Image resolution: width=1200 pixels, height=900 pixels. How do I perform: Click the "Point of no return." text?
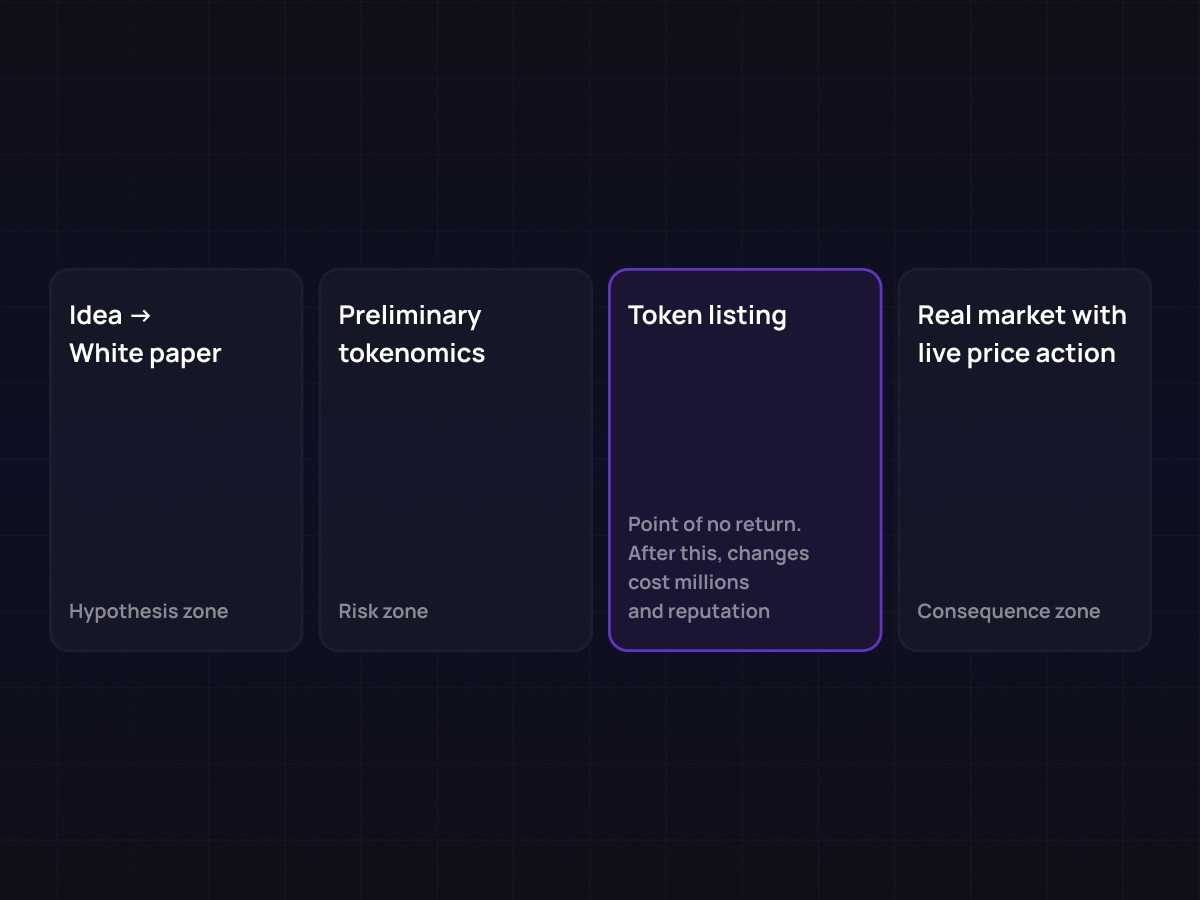tap(714, 524)
